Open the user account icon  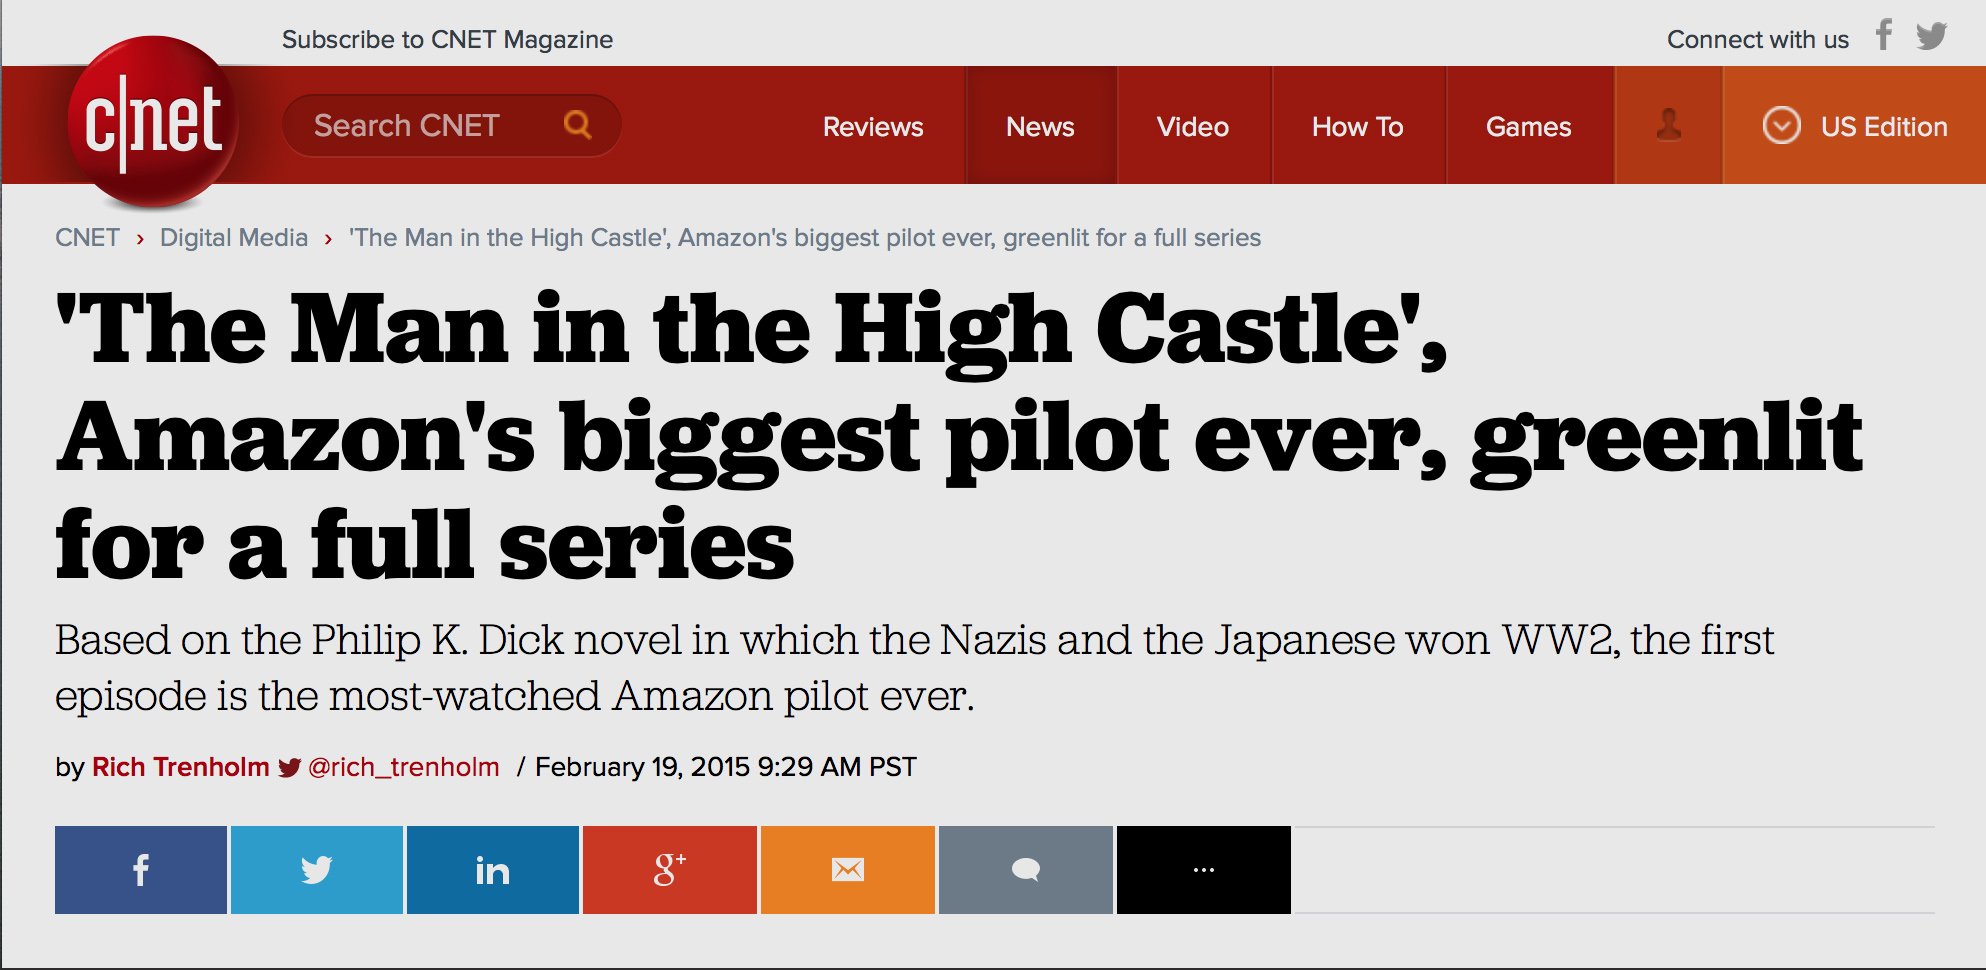[1668, 125]
